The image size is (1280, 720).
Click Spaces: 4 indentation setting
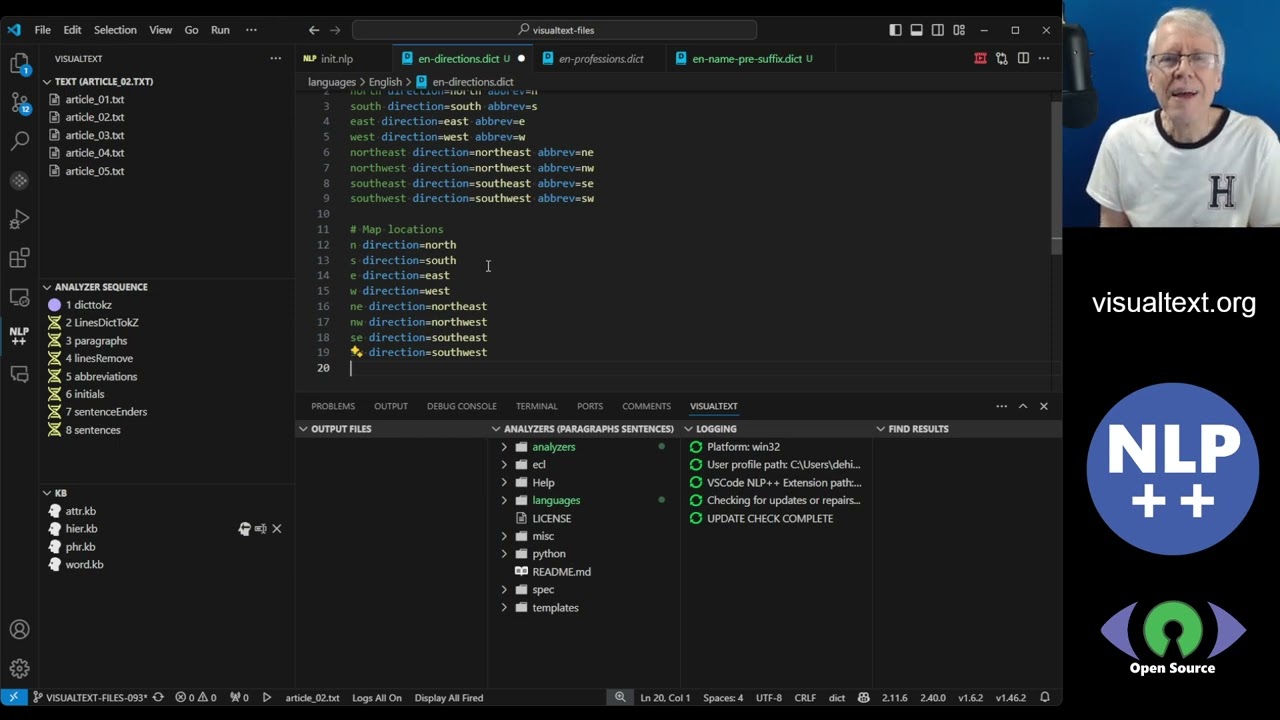click(723, 698)
